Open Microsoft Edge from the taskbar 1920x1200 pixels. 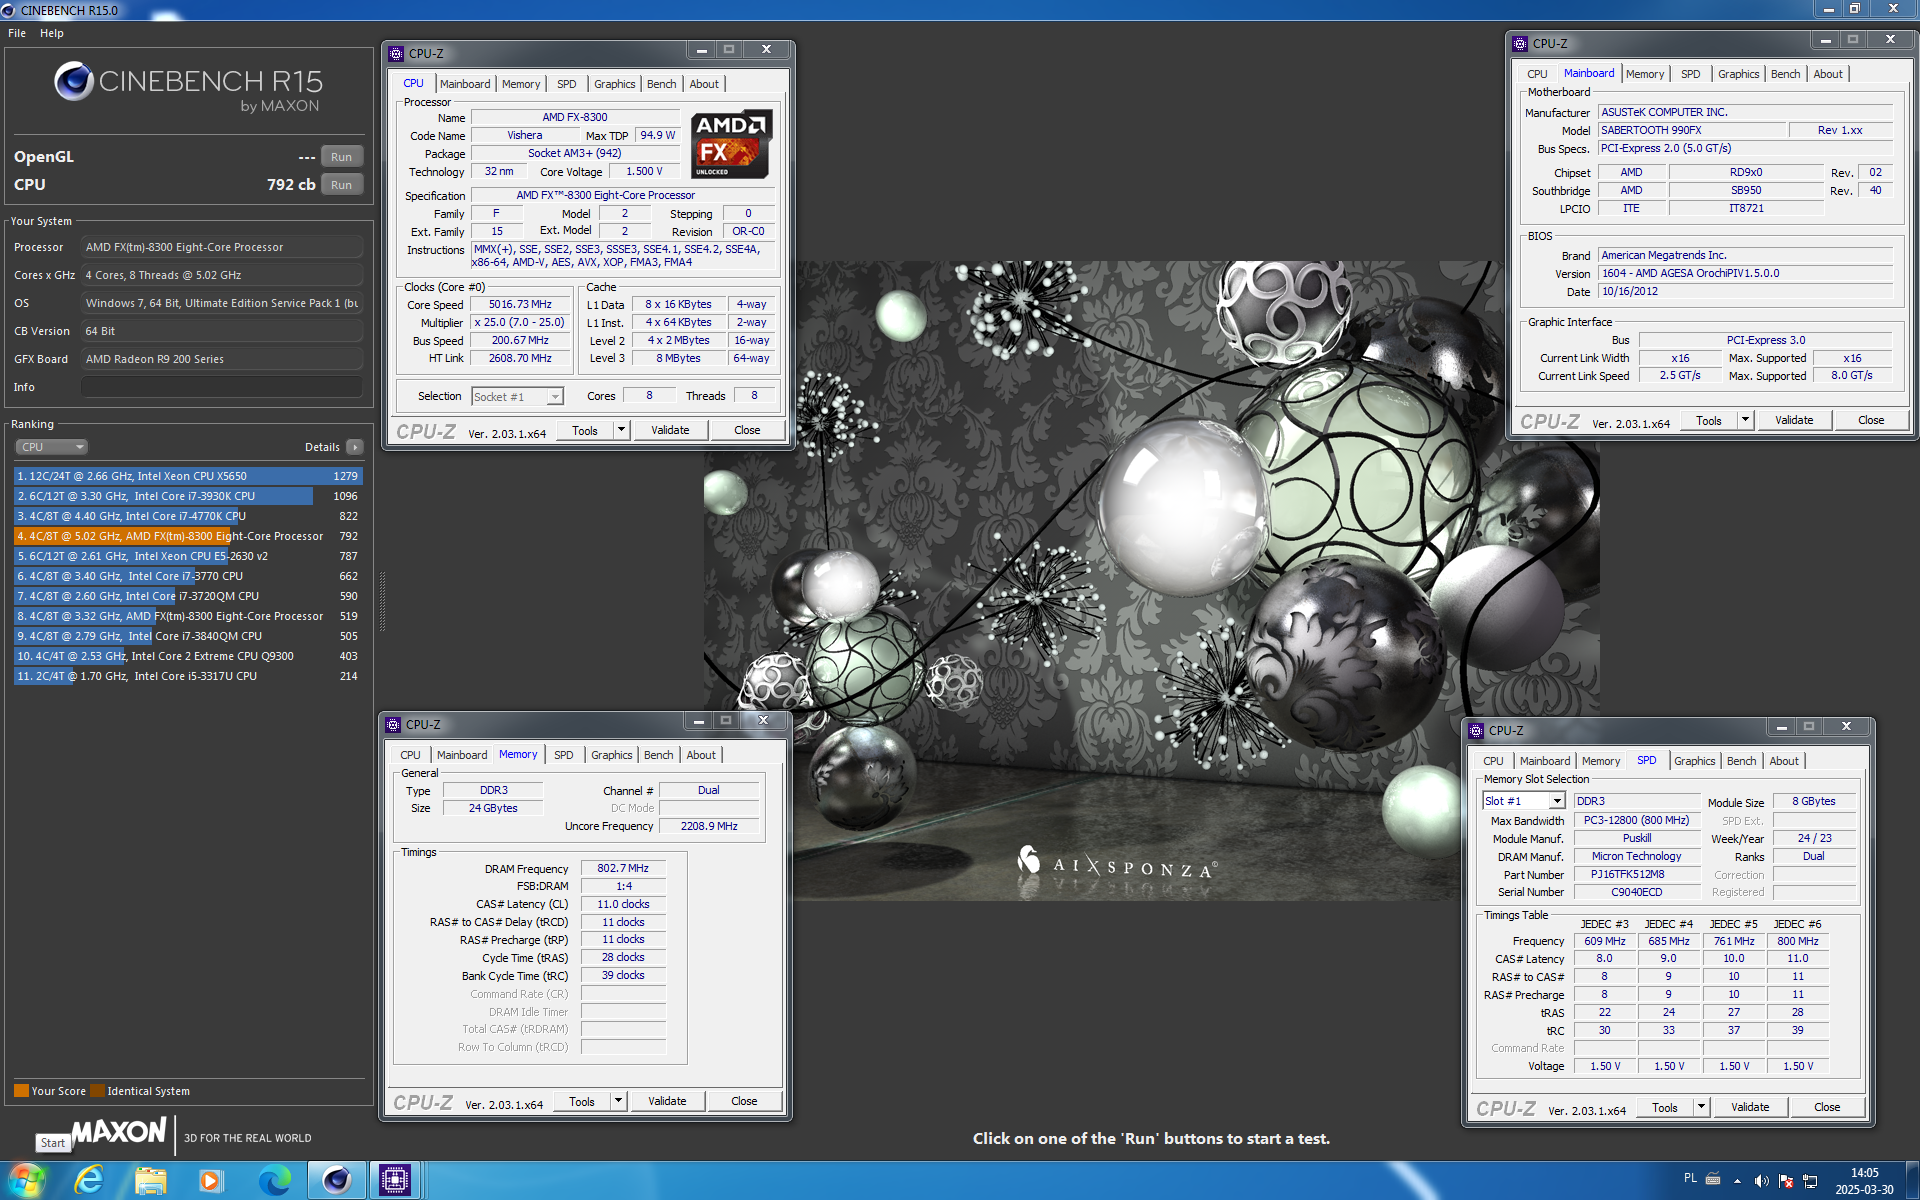[x=273, y=1180]
